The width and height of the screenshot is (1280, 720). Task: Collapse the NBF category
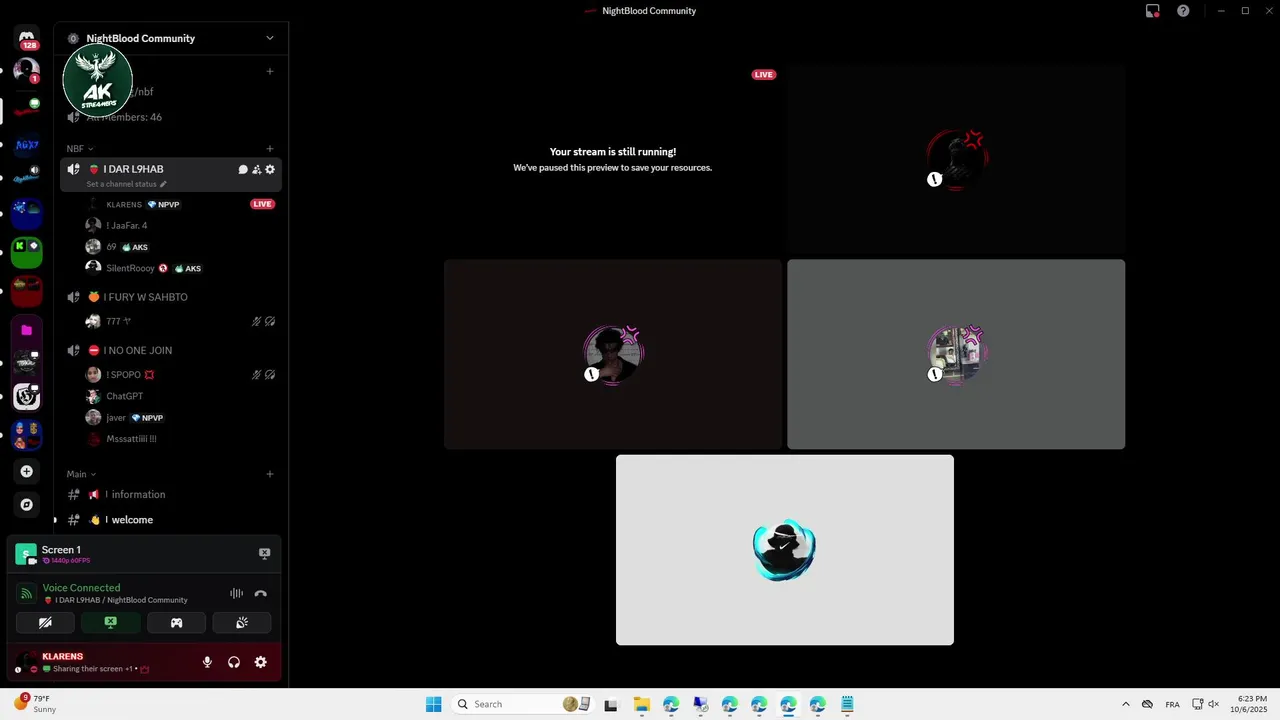pyautogui.click(x=80, y=149)
